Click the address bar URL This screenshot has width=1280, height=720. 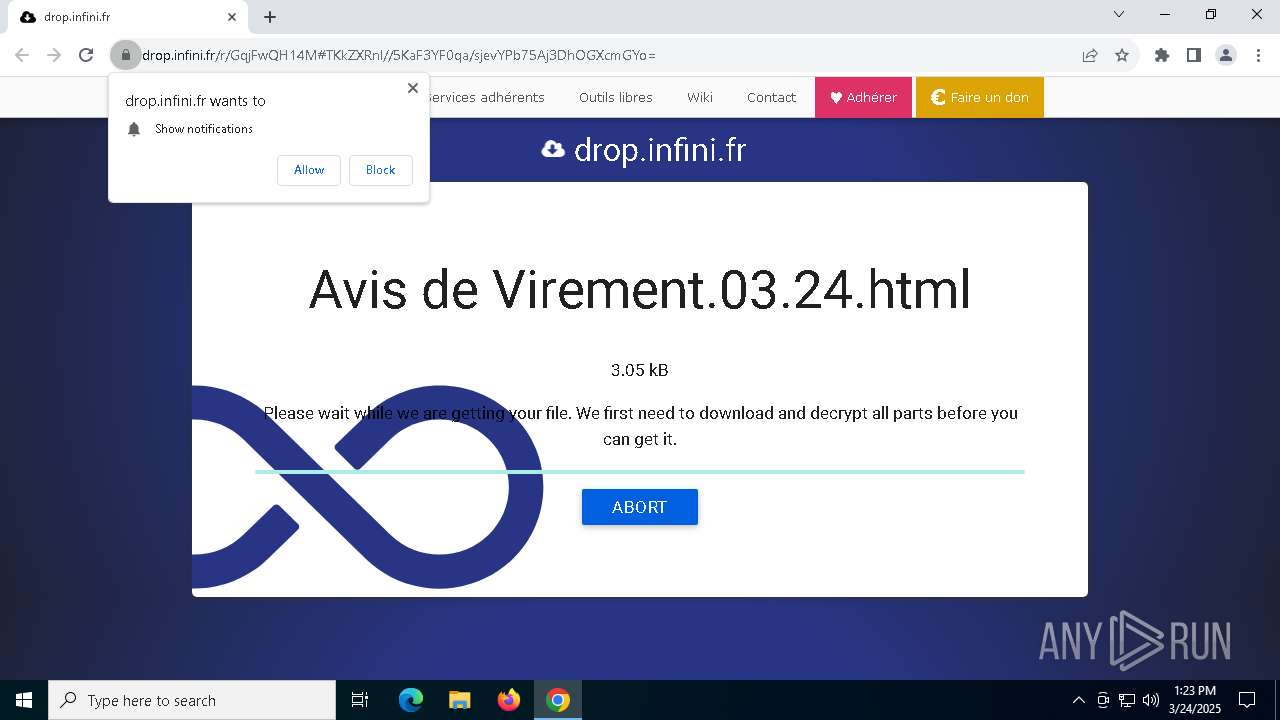tap(400, 56)
